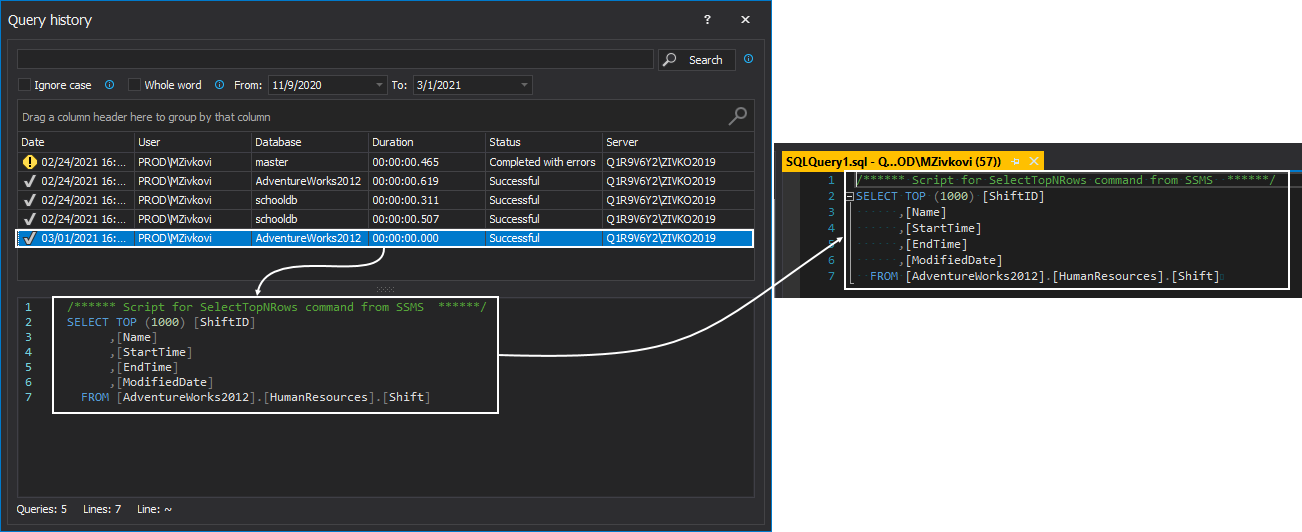Click the search text input field
This screenshot has width=1302, height=532.
tap(335, 60)
